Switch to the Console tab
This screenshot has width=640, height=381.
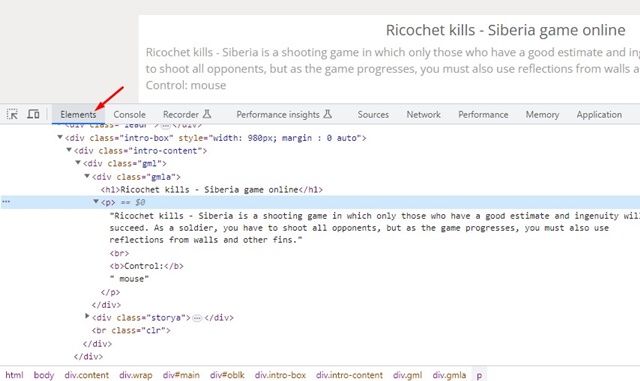pos(129,114)
